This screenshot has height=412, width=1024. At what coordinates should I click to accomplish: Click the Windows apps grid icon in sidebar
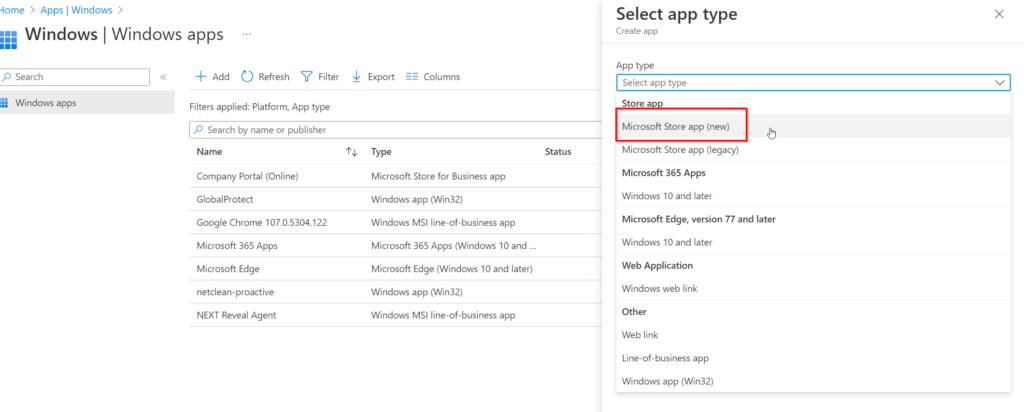pos(4,103)
